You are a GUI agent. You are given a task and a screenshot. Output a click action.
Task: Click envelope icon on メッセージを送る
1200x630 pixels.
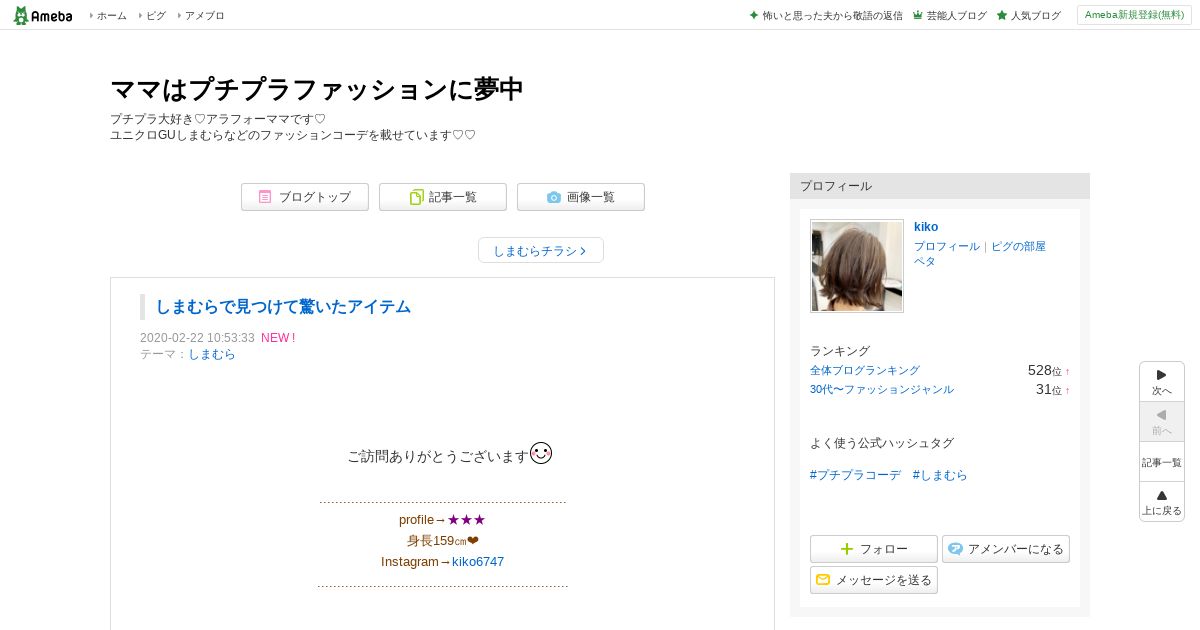(823, 580)
